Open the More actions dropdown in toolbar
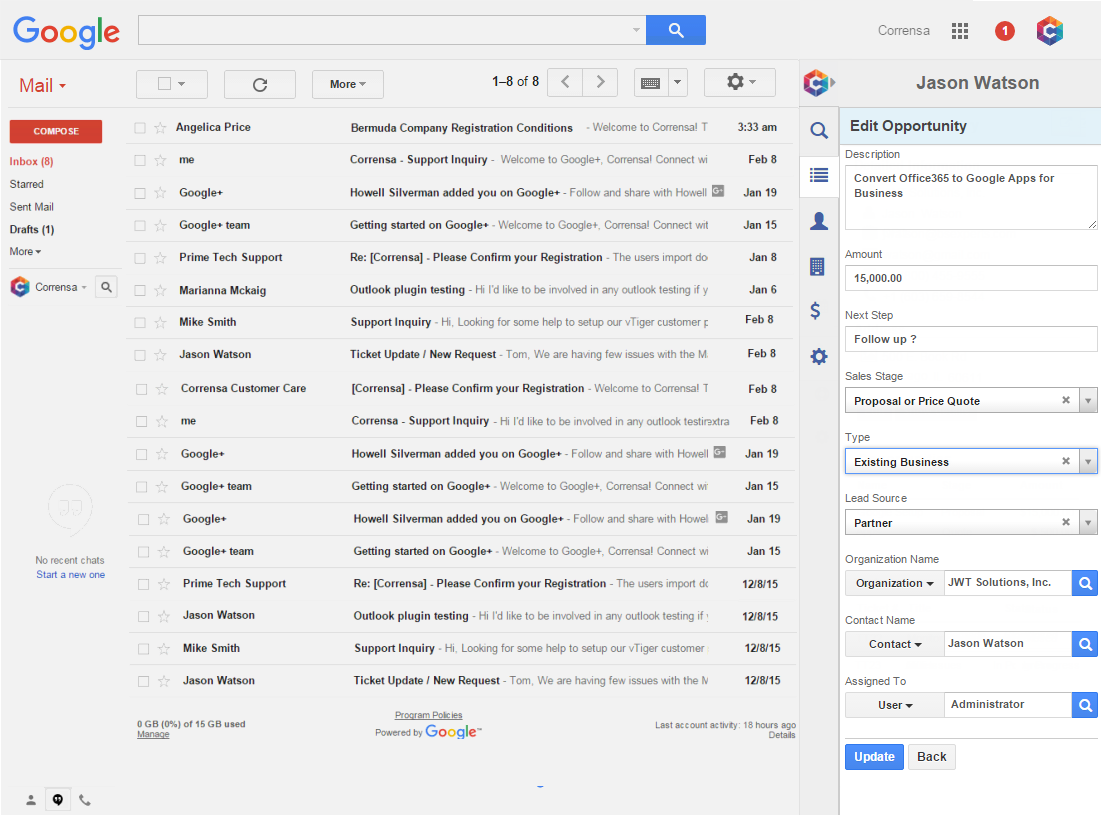This screenshot has height=815, width=1101. click(348, 84)
